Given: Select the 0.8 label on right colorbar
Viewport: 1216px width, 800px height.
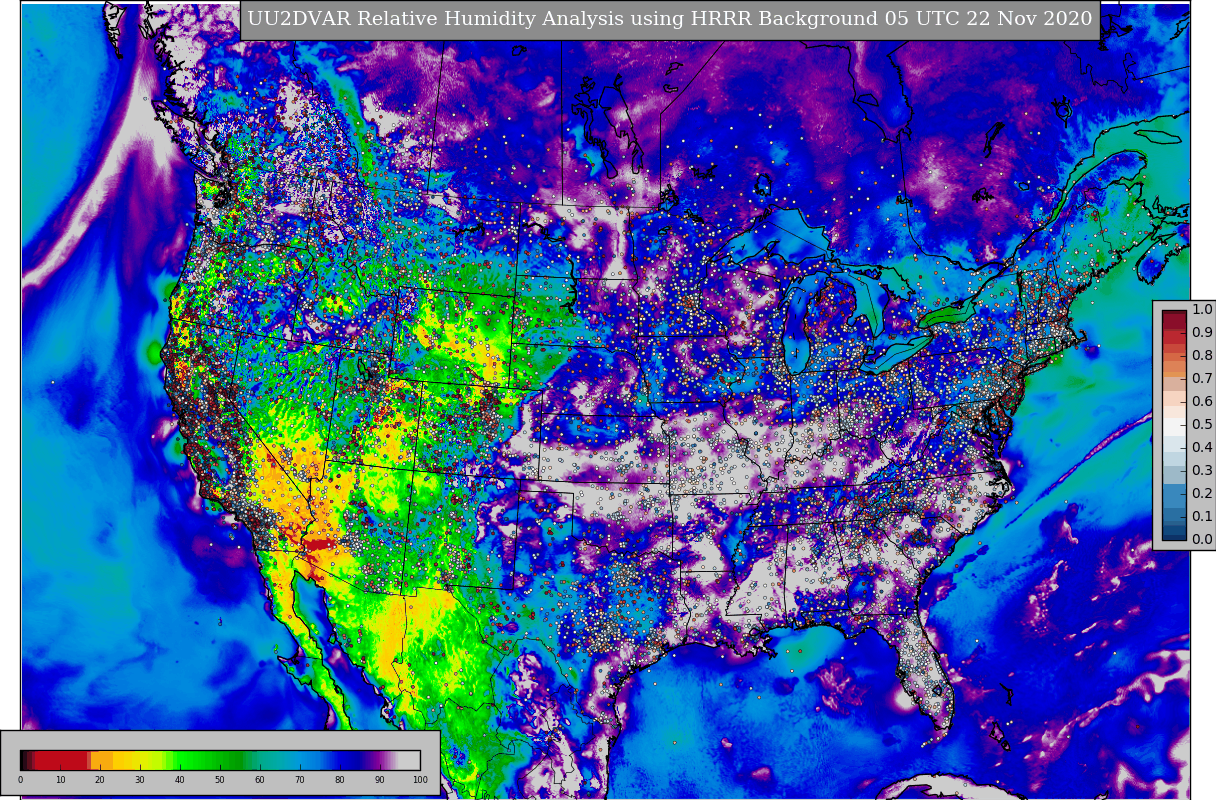Looking at the screenshot, I should pos(1202,356).
